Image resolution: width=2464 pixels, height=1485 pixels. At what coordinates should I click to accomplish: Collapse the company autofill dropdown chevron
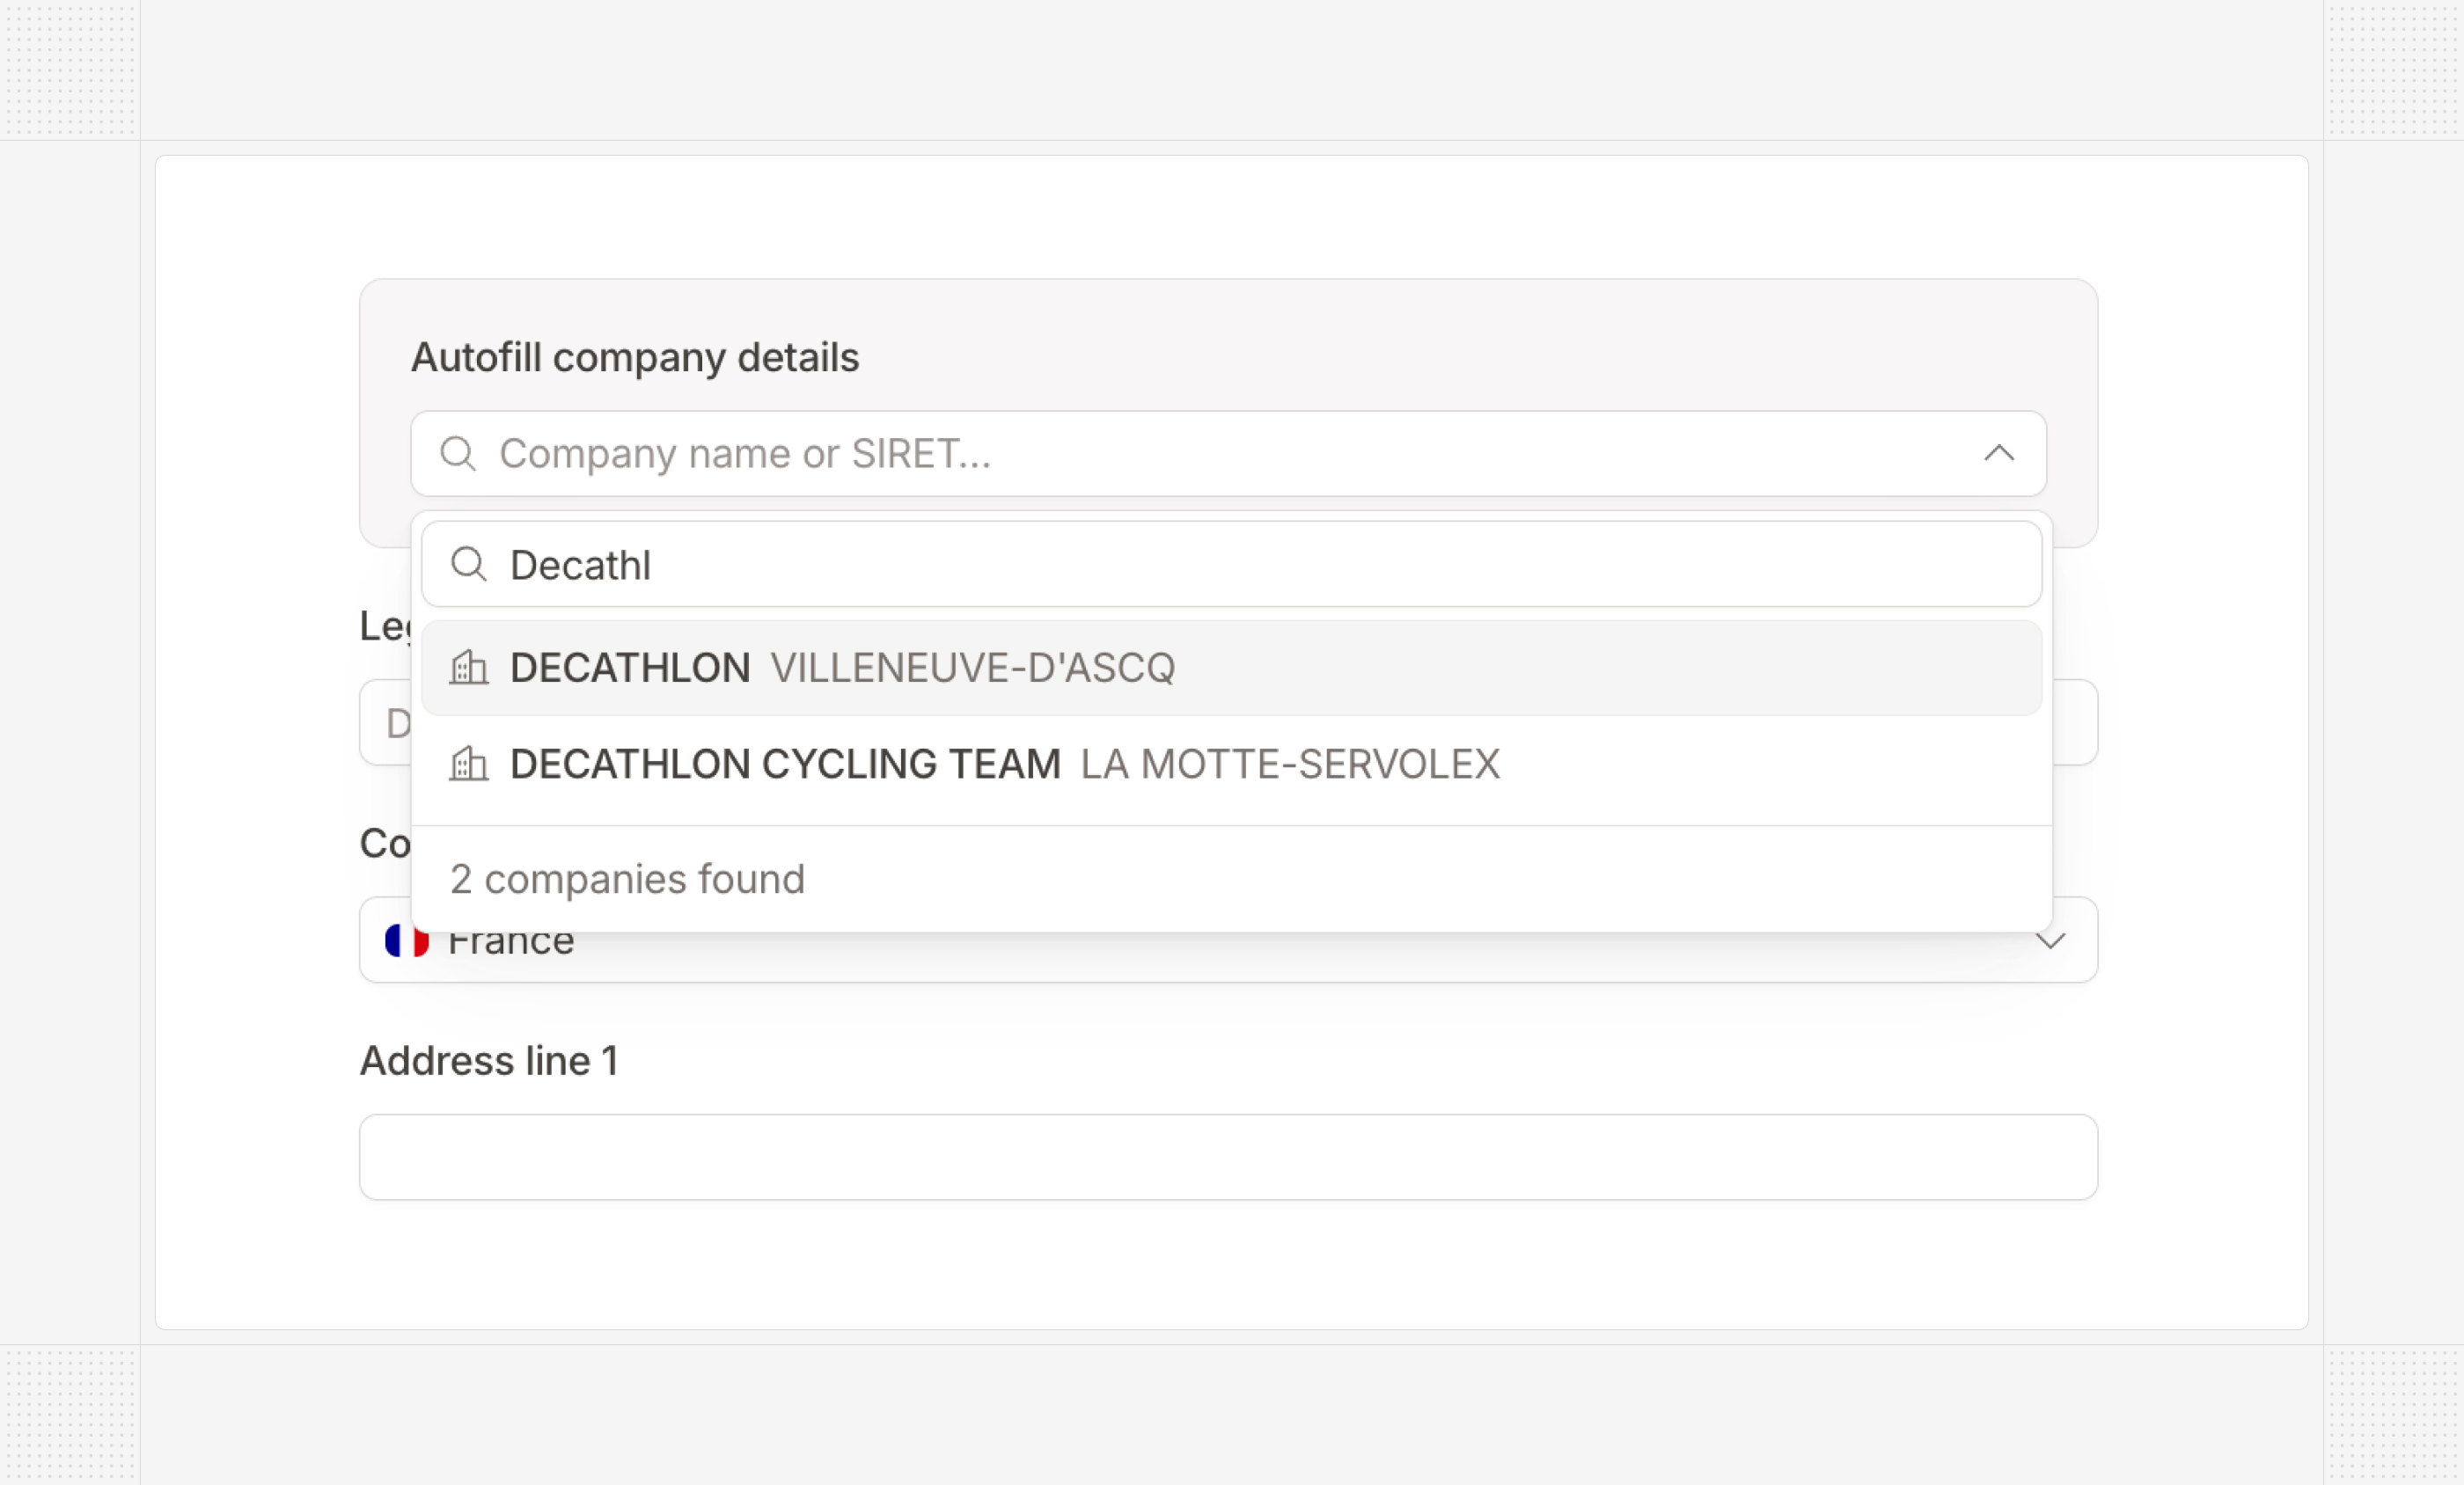pyautogui.click(x=1998, y=454)
